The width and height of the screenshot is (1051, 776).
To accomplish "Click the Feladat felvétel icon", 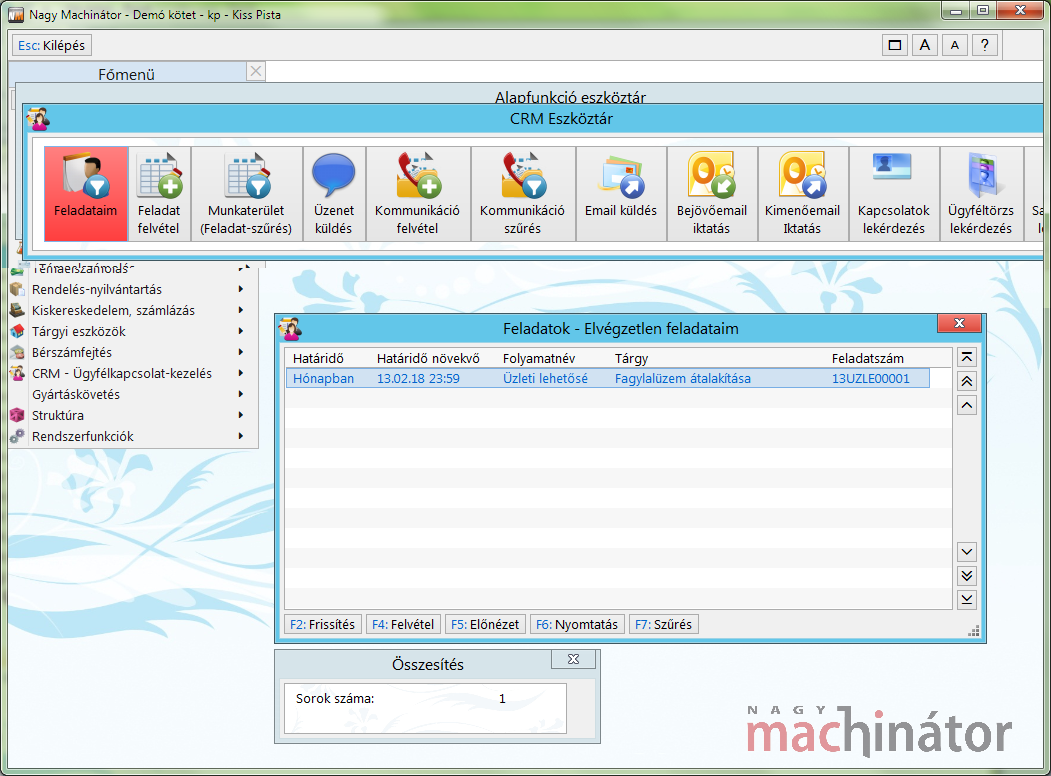I will 159,194.
